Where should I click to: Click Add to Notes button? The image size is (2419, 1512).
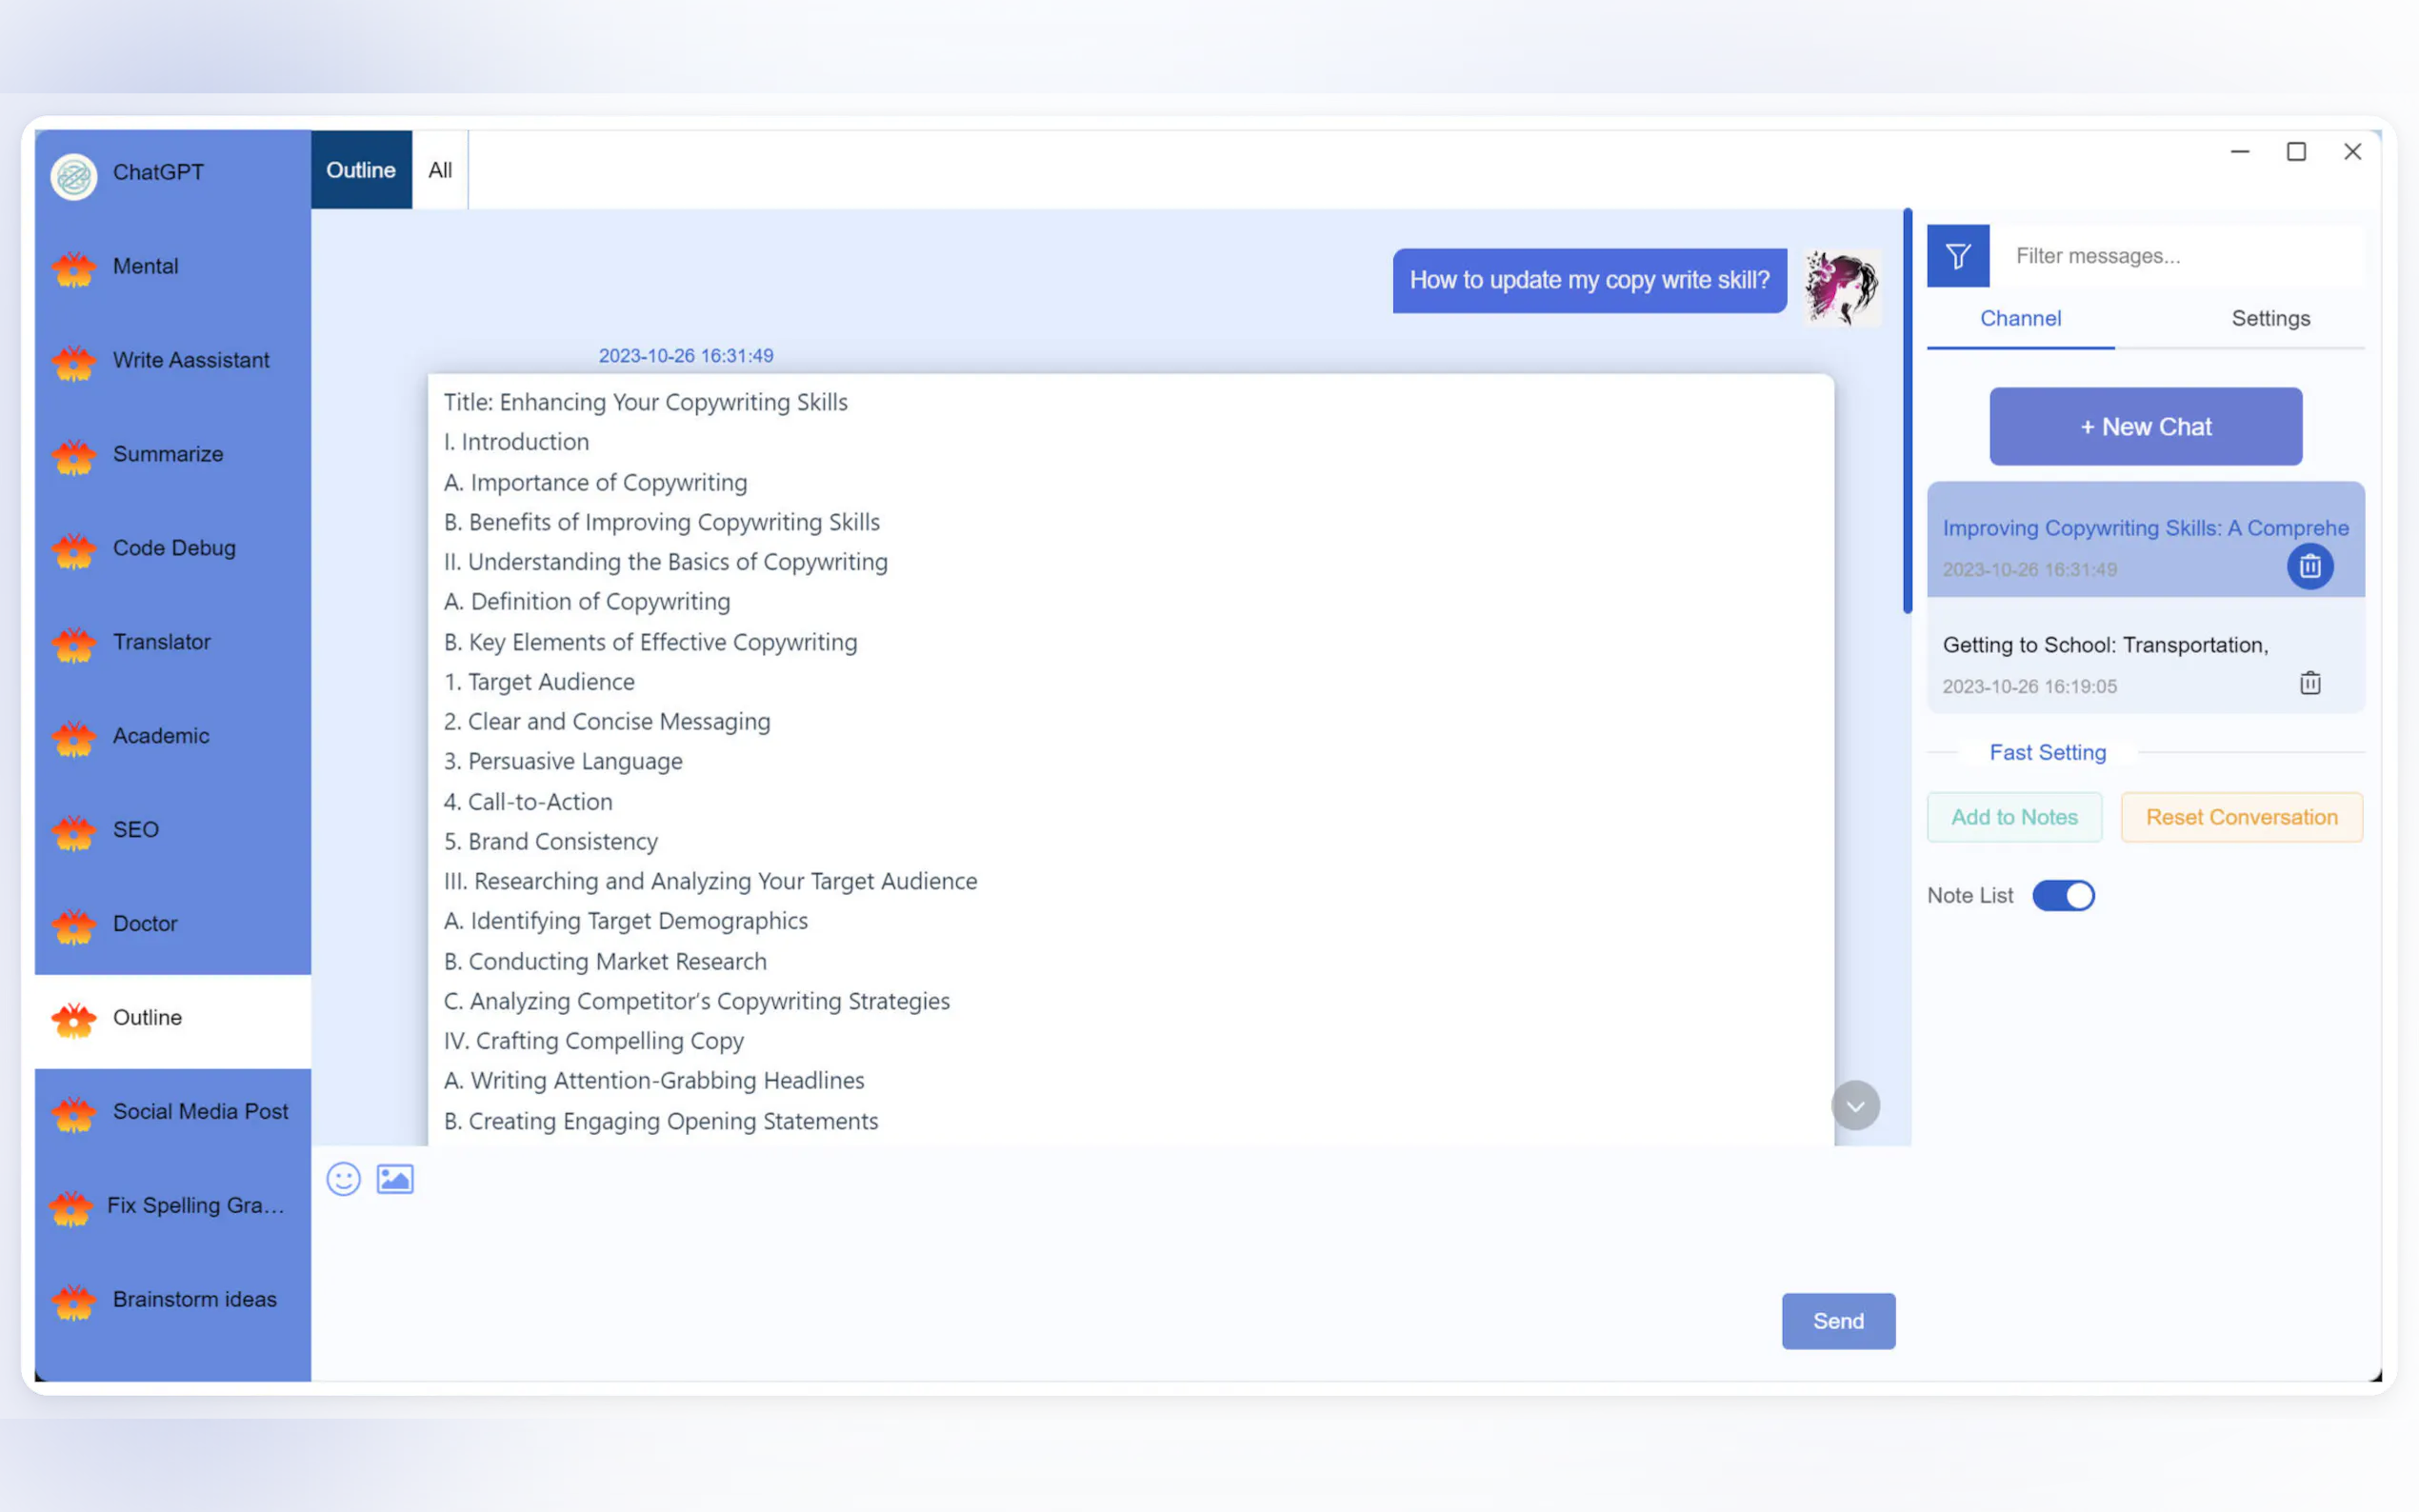coord(2014,817)
